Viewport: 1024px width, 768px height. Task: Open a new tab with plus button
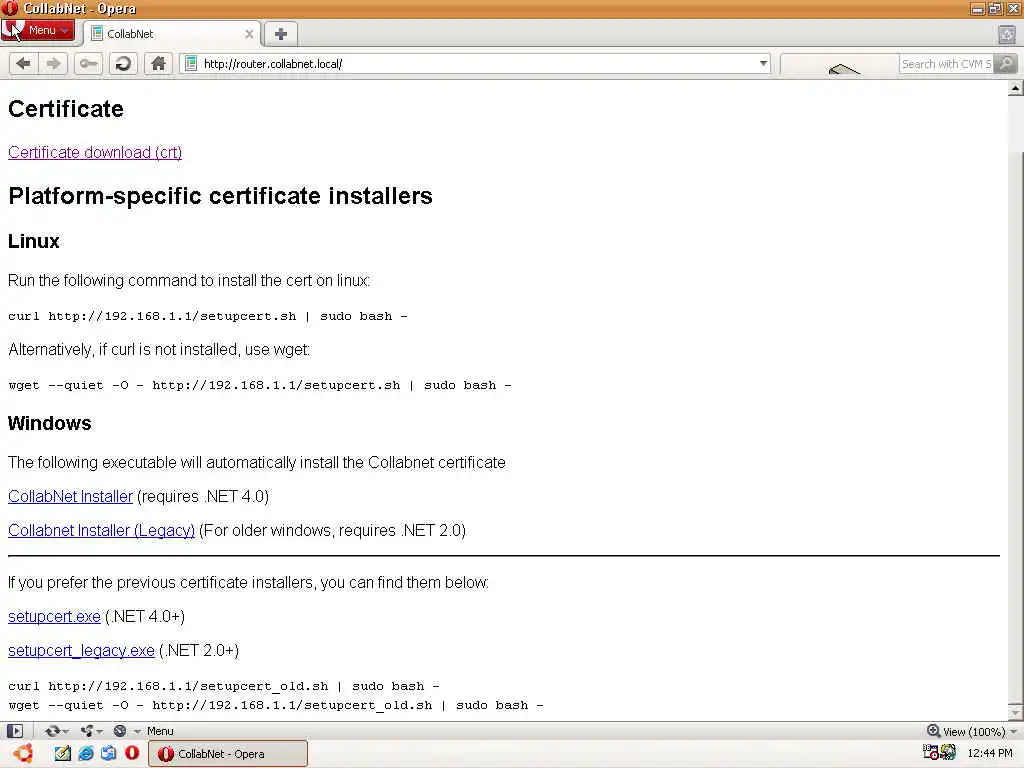[x=281, y=34]
